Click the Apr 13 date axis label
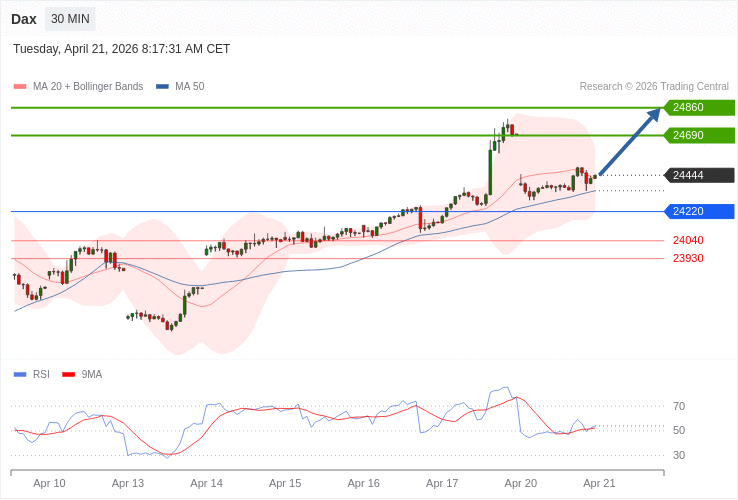The image size is (738, 500). click(128, 483)
